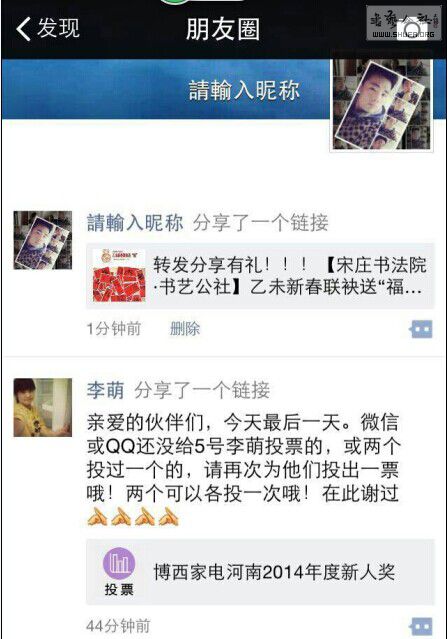This screenshot has height=639, width=447.
Task: Tap the 請輸入昵称 nickname on the cover
Action: click(x=244, y=90)
